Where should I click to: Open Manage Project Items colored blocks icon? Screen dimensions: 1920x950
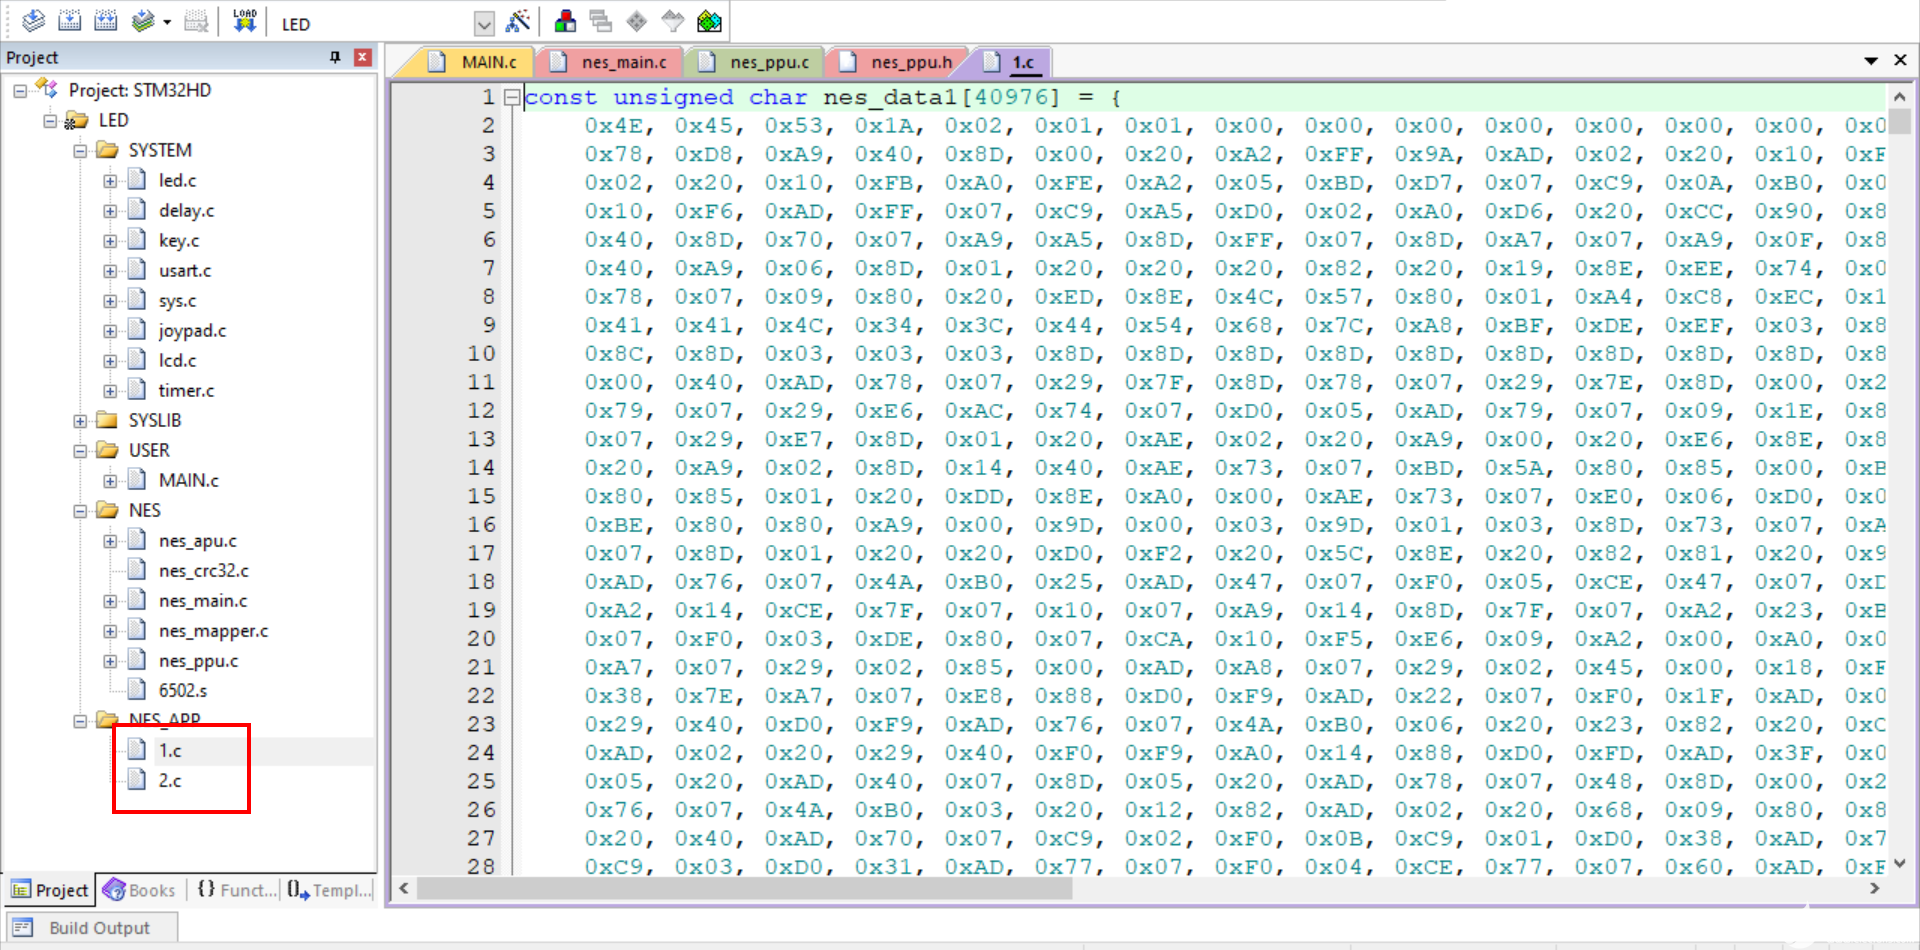565,21
